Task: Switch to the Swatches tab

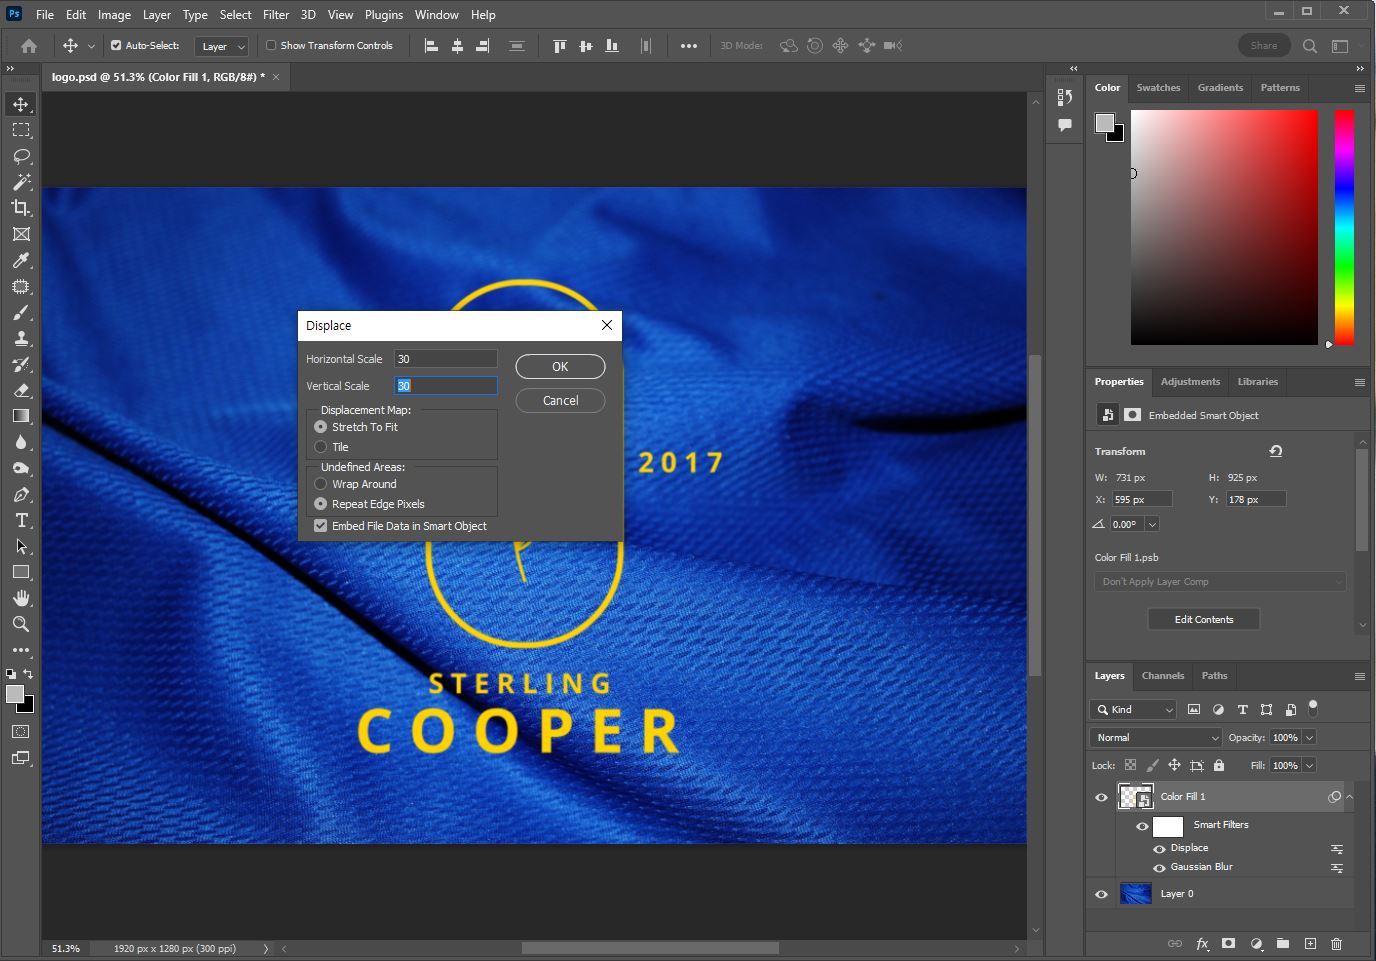Action: pyautogui.click(x=1158, y=88)
